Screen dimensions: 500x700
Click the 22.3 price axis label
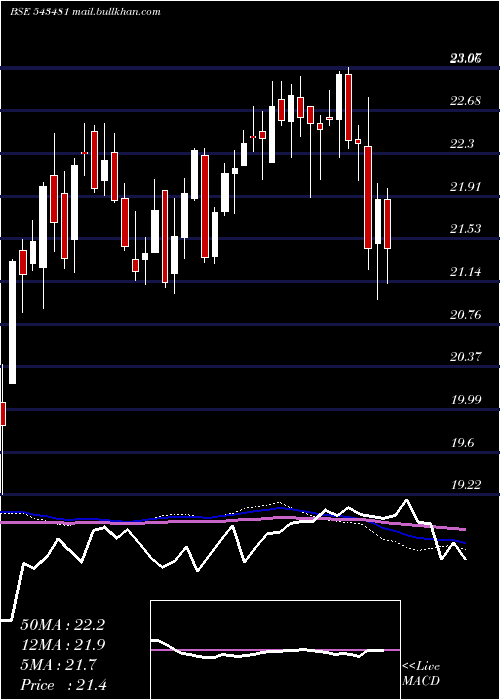pyautogui.click(x=462, y=144)
